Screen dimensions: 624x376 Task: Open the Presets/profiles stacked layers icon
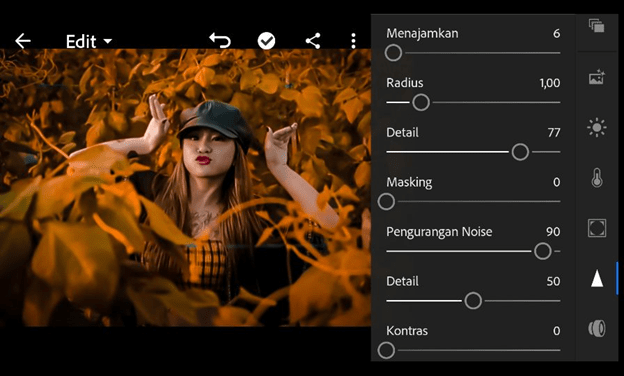tap(597, 26)
